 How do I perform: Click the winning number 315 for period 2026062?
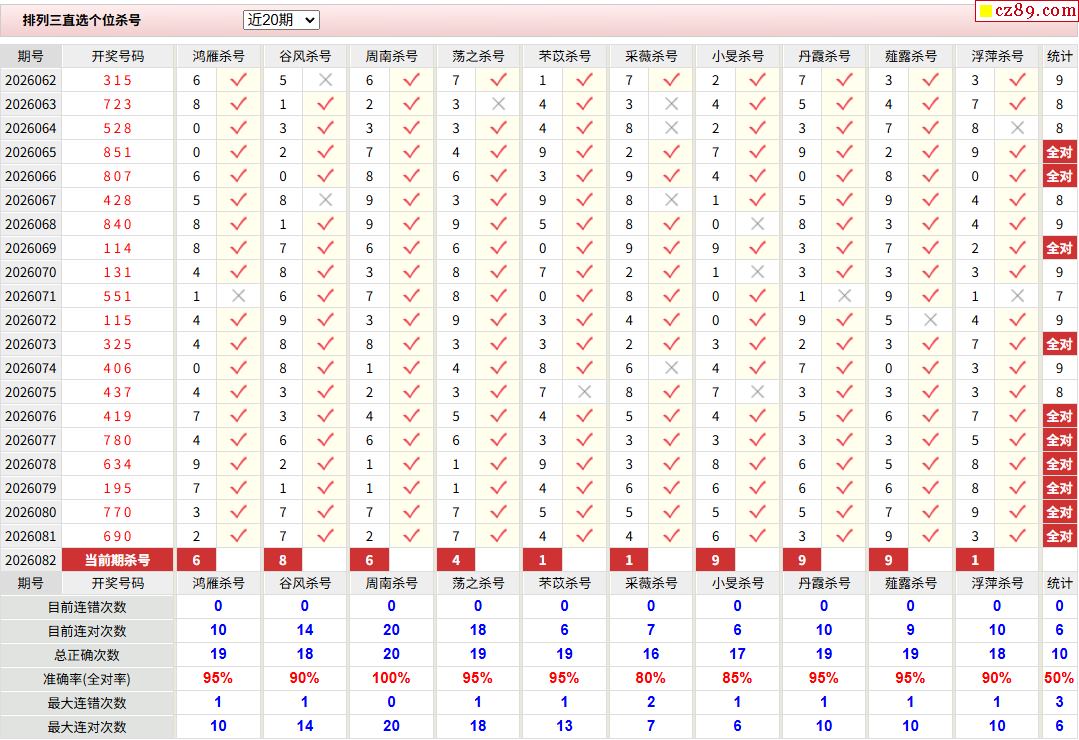pos(118,80)
